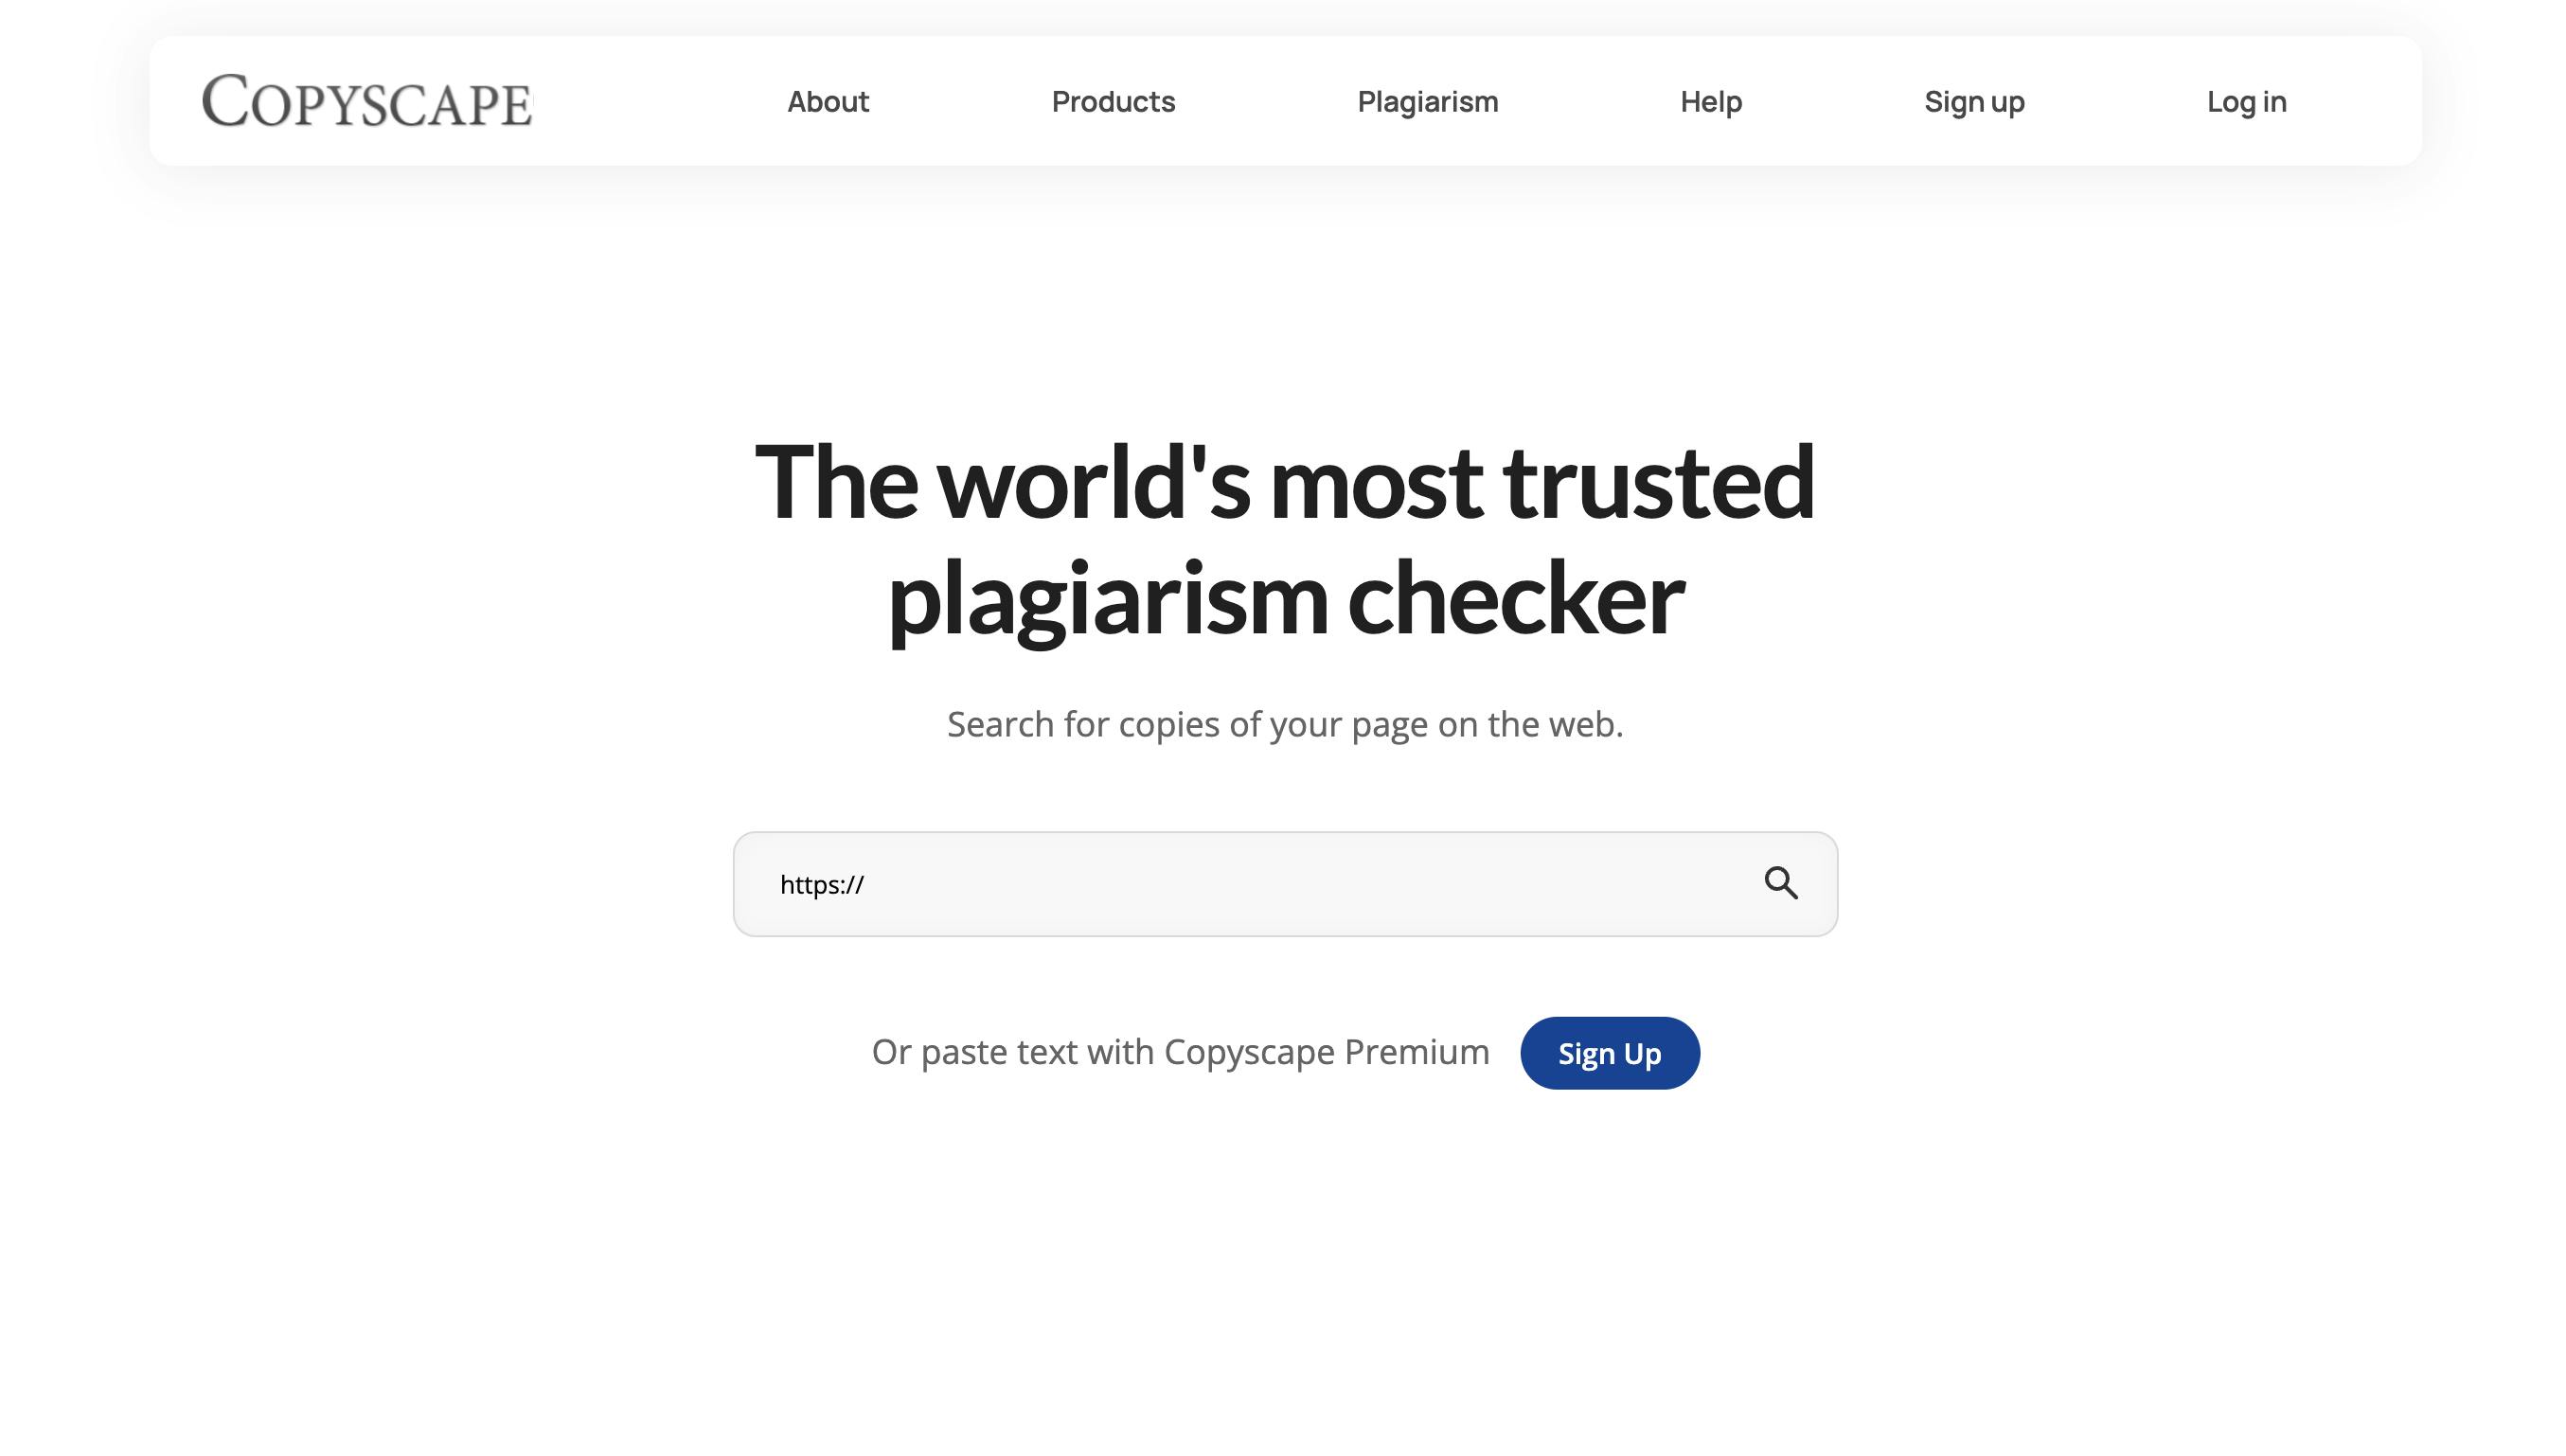The image size is (2566, 1456).
Task: Click the search magnifying glass icon
Action: [x=1780, y=881]
